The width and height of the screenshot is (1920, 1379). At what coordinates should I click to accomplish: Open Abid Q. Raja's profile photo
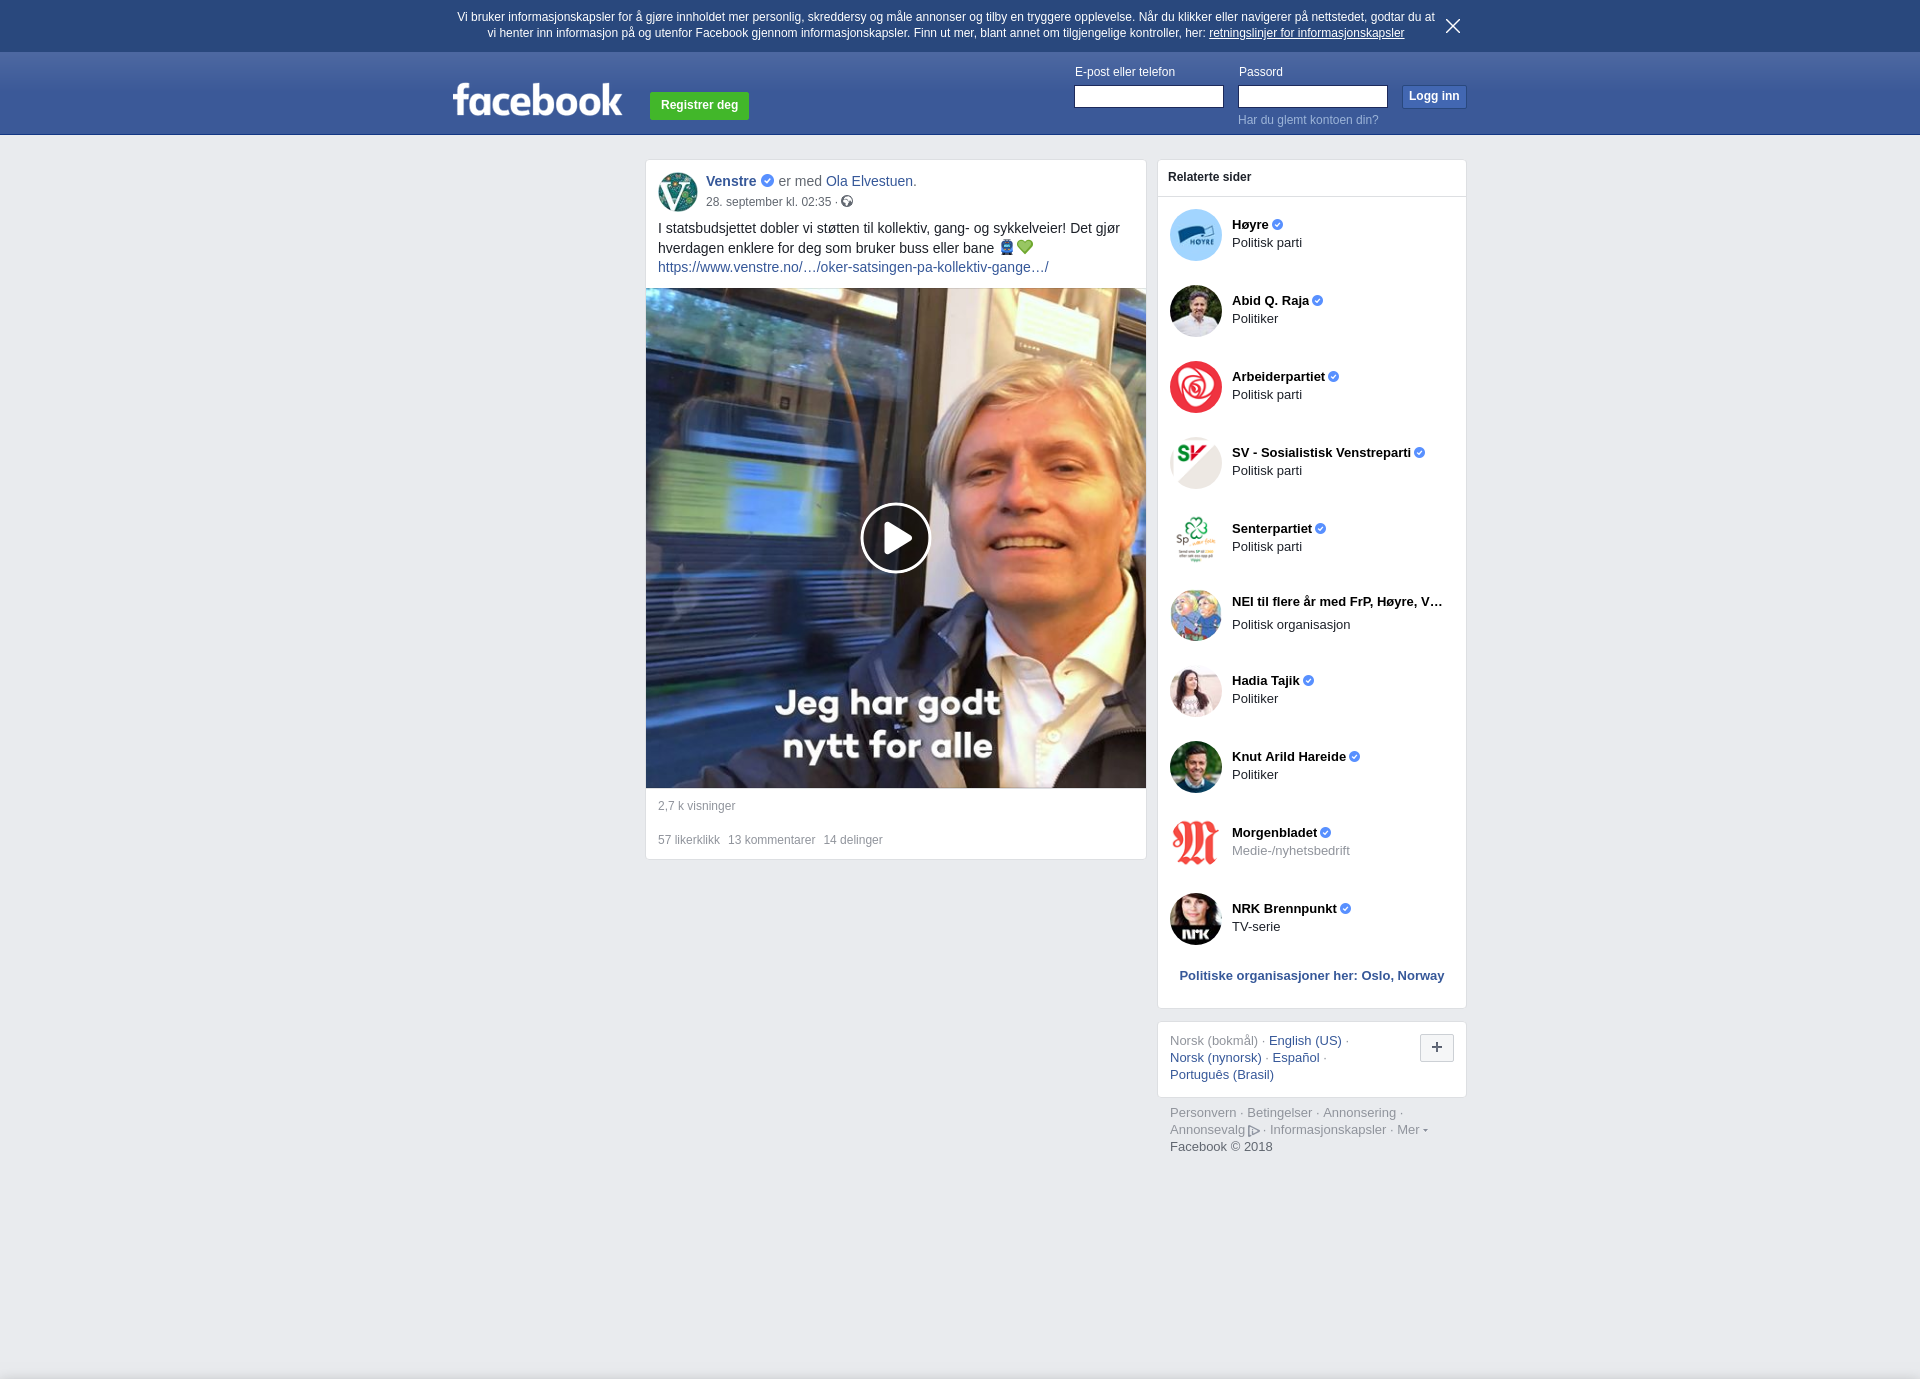(x=1196, y=311)
